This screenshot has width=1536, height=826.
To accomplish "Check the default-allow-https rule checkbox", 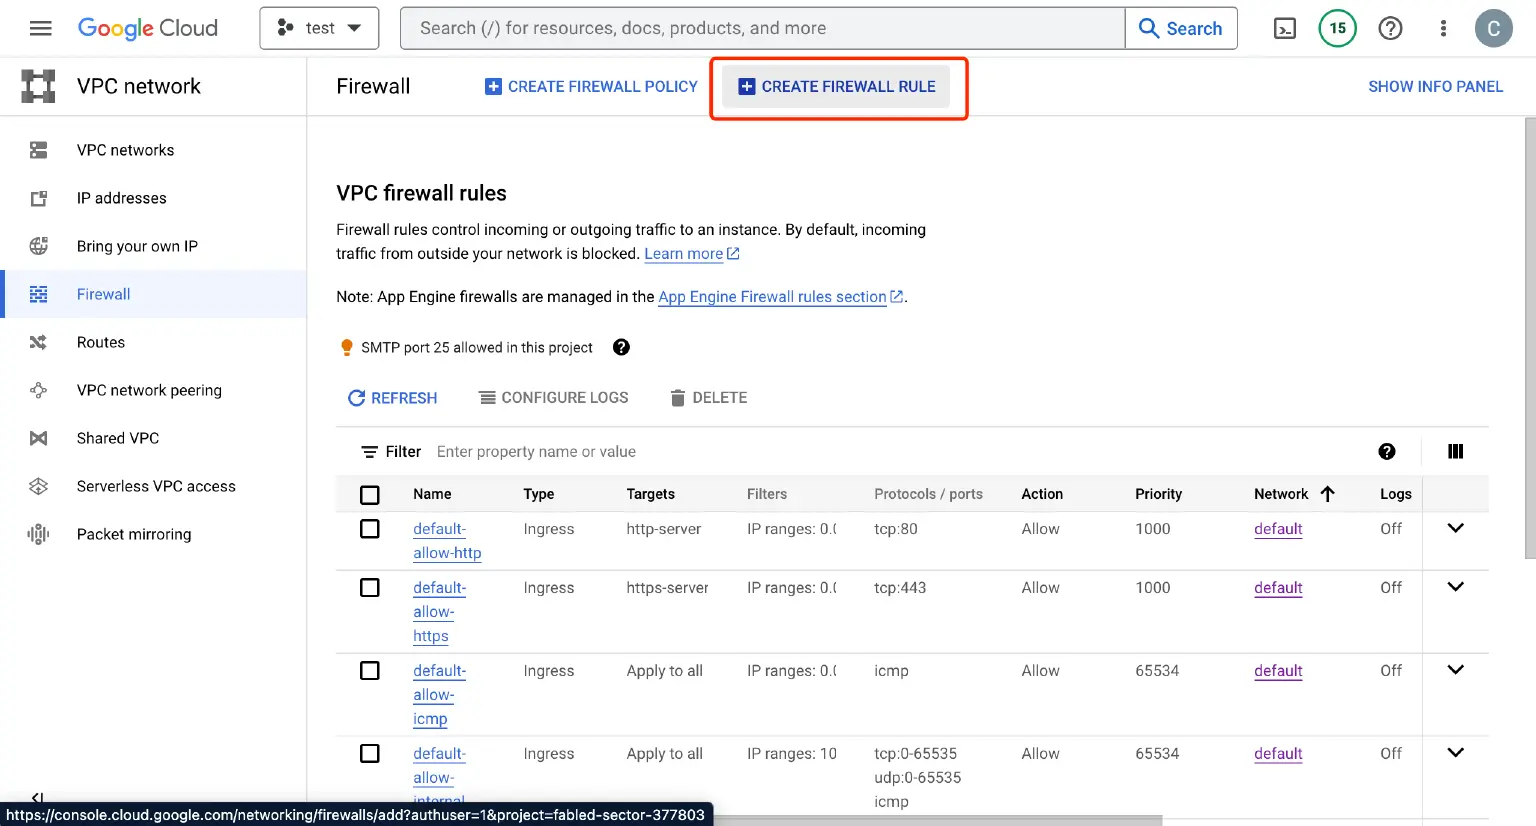I will point(370,587).
